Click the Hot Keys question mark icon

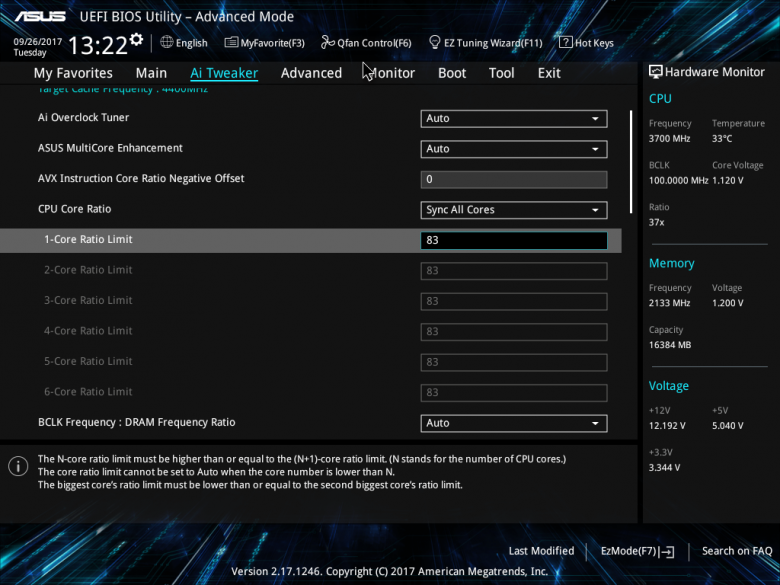tap(565, 42)
